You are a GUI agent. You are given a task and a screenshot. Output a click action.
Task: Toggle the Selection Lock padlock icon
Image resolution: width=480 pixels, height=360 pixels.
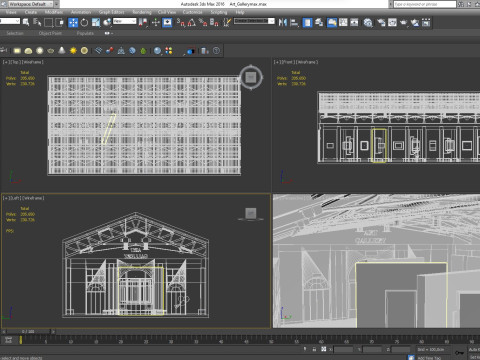[x=314, y=349]
